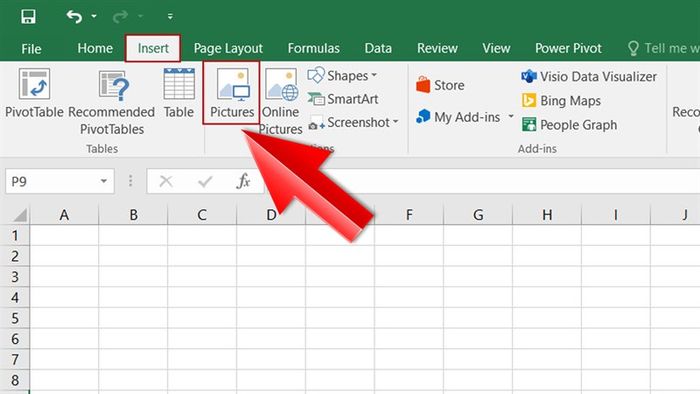
Task: Open the File tab
Action: [31, 49]
